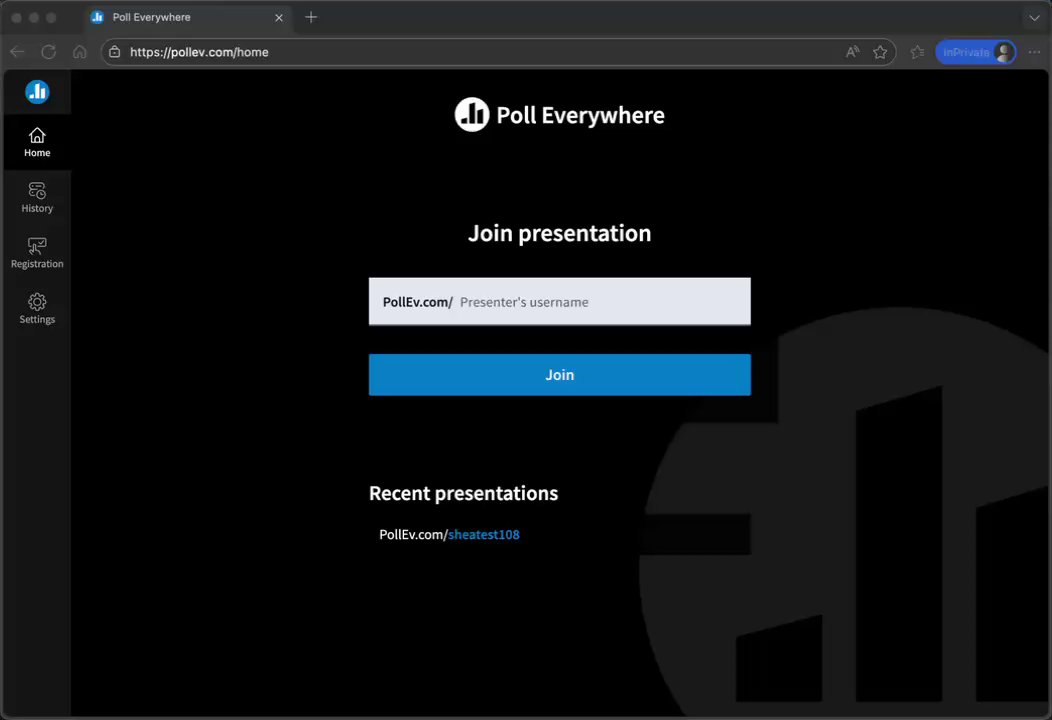Open the Registration sidebar item
1052x720 pixels.
37,253
